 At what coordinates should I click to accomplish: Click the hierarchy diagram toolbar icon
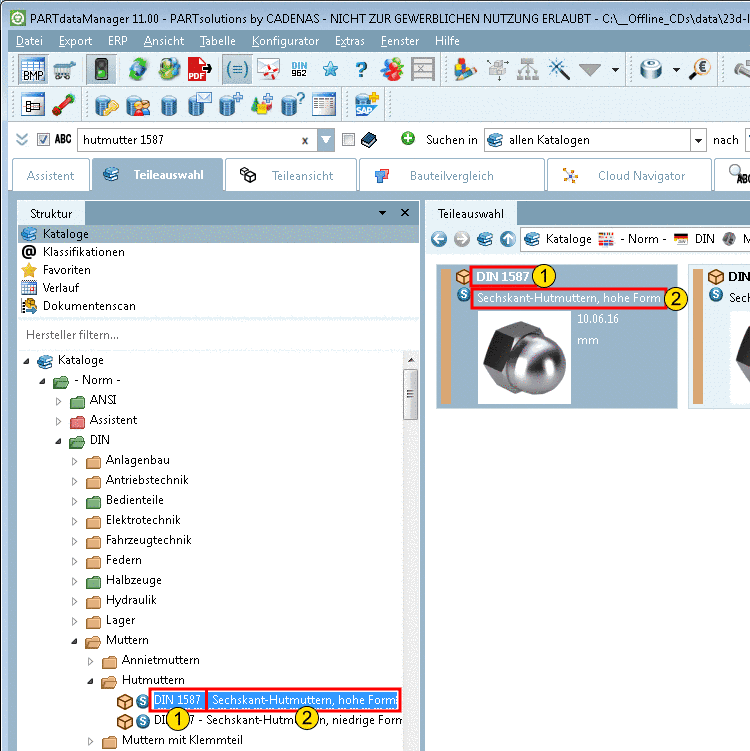click(528, 69)
